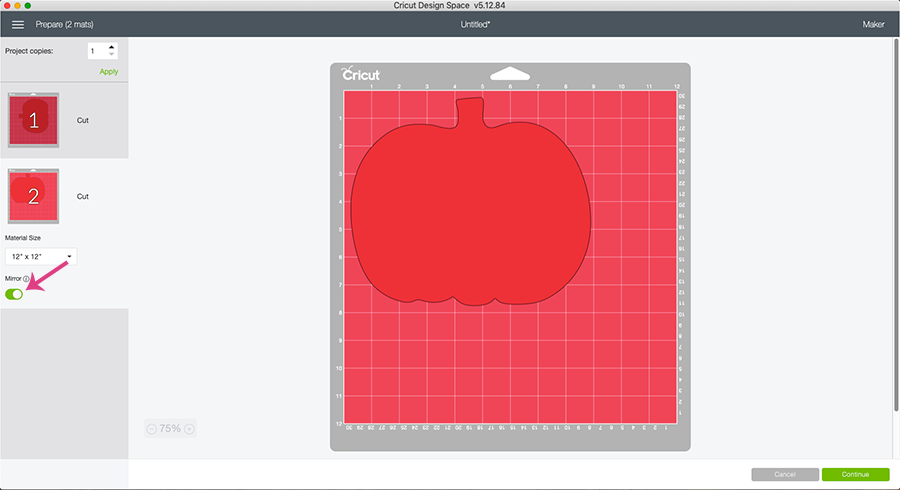Decrease project copies with down arrow
The width and height of the screenshot is (900, 490).
tap(110, 54)
